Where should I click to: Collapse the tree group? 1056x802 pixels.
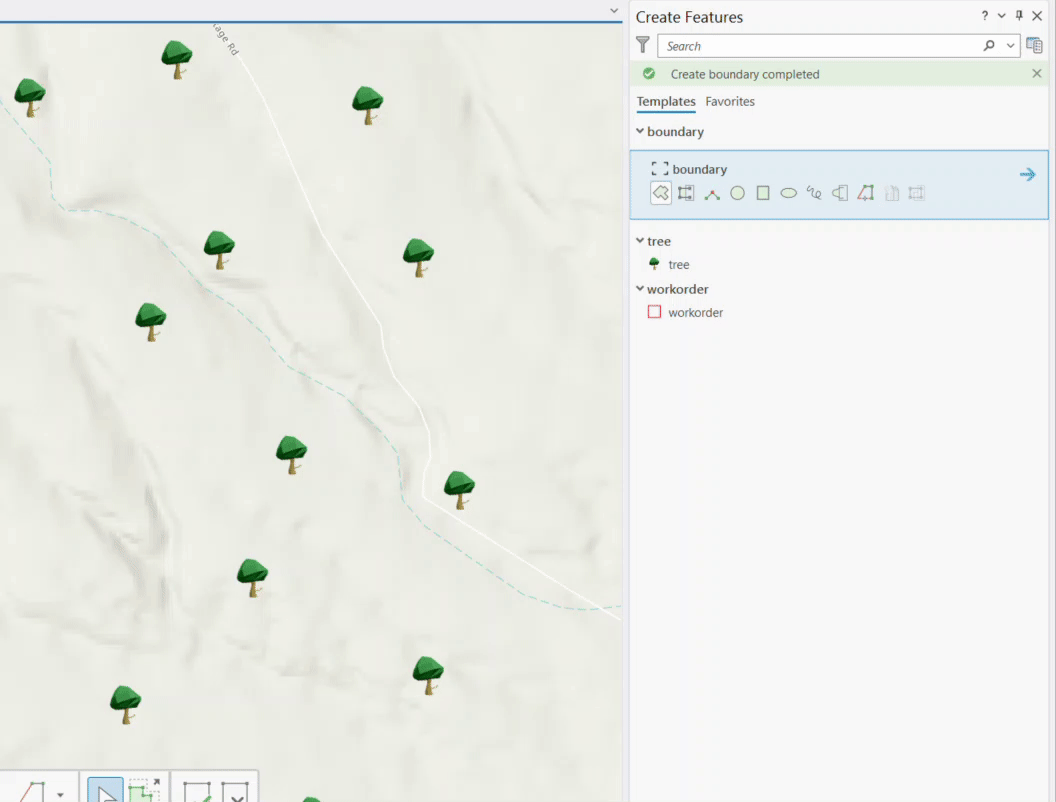pyautogui.click(x=640, y=240)
